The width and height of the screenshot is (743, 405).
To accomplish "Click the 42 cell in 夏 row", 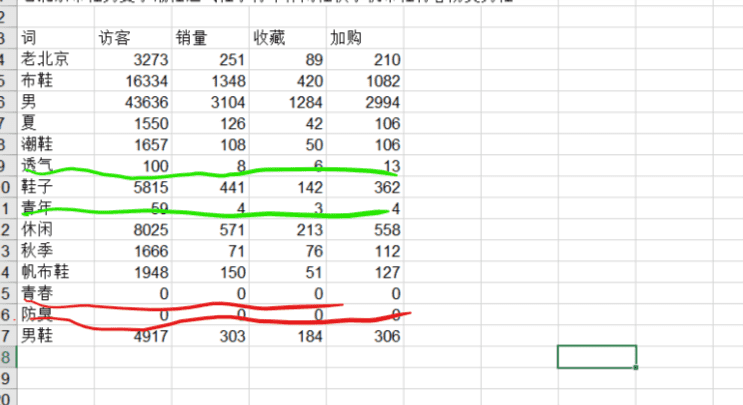I will [x=288, y=123].
